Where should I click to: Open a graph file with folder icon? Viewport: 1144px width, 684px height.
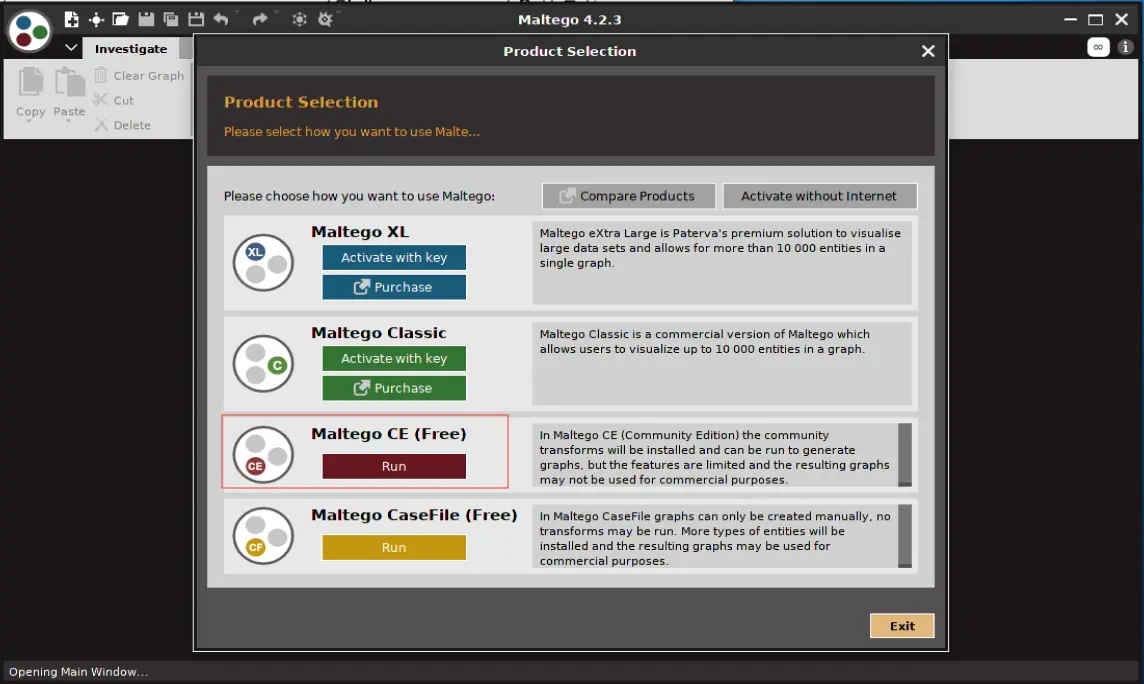point(120,19)
